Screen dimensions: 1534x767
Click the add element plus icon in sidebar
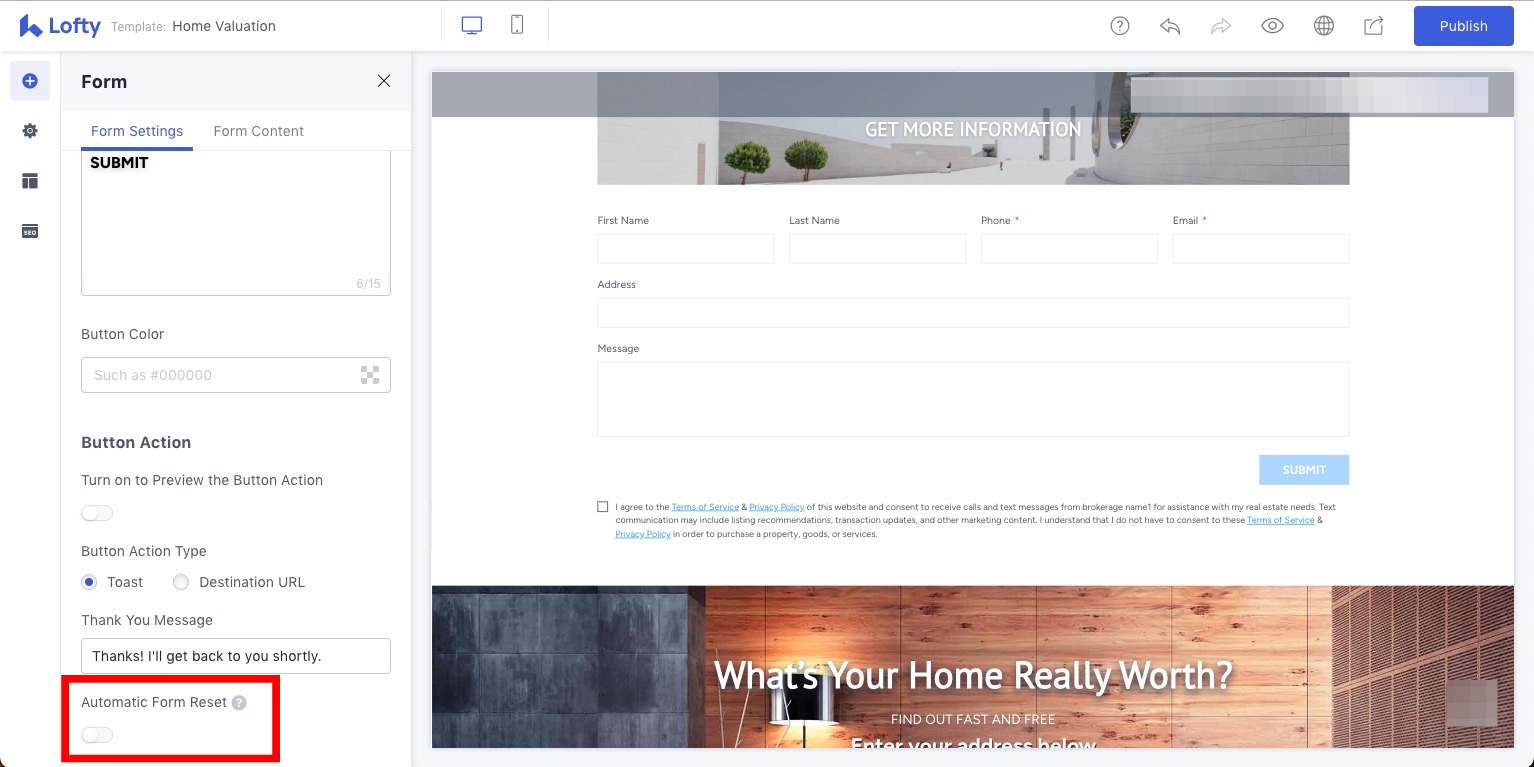tap(30, 81)
